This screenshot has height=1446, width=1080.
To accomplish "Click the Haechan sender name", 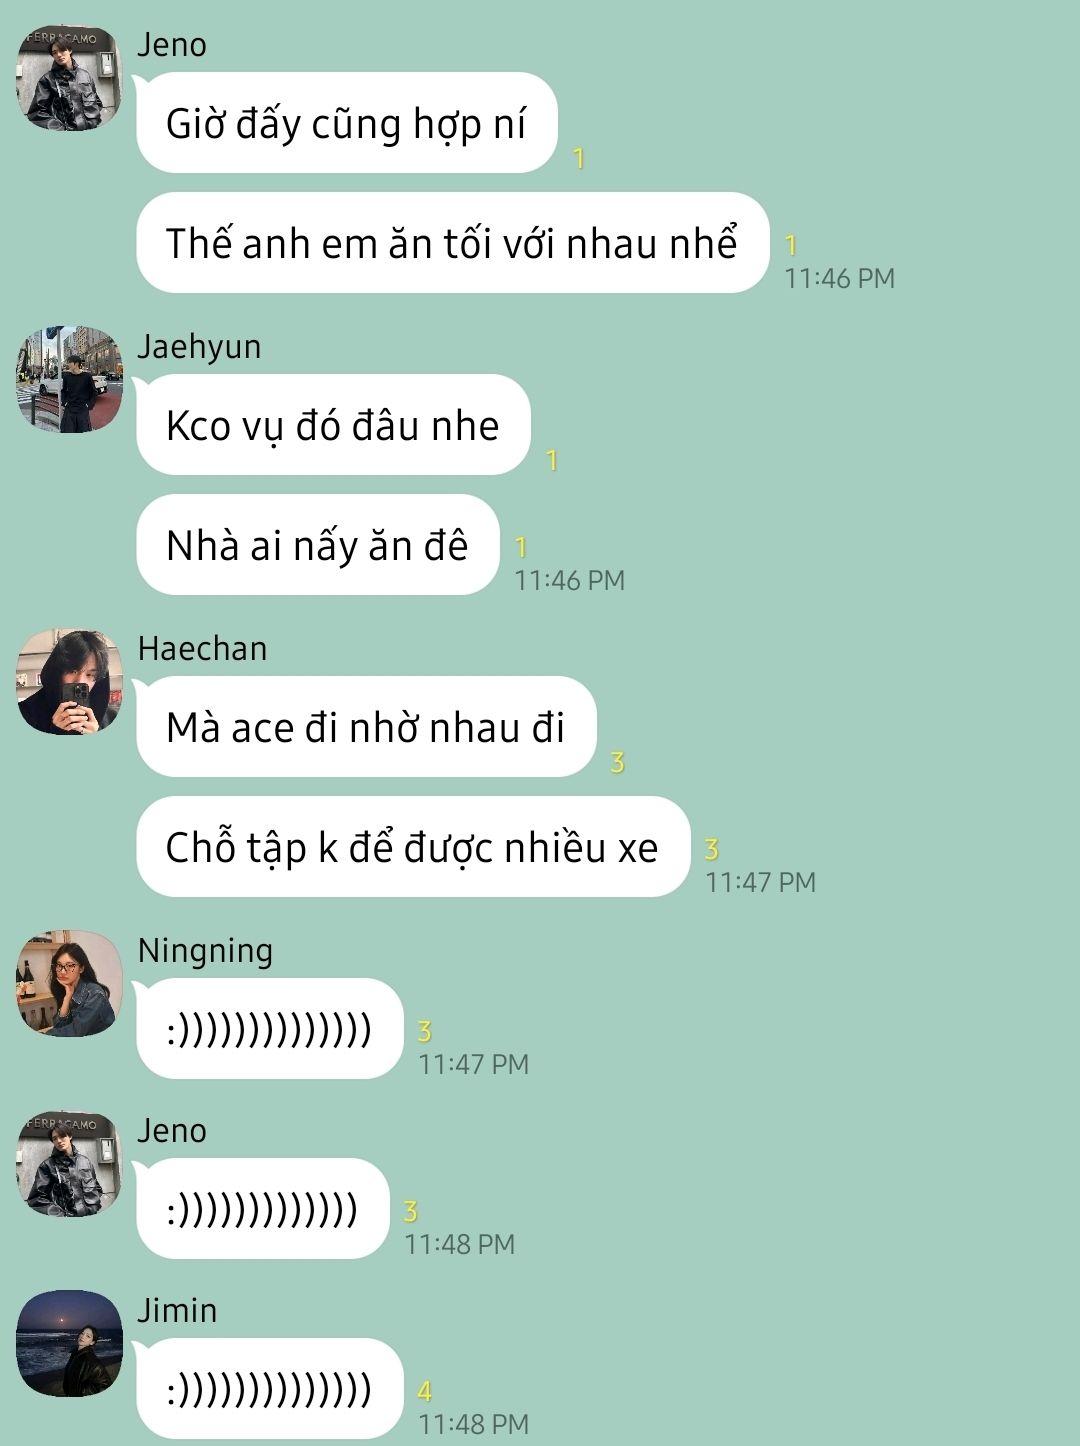I will pyautogui.click(x=203, y=649).
